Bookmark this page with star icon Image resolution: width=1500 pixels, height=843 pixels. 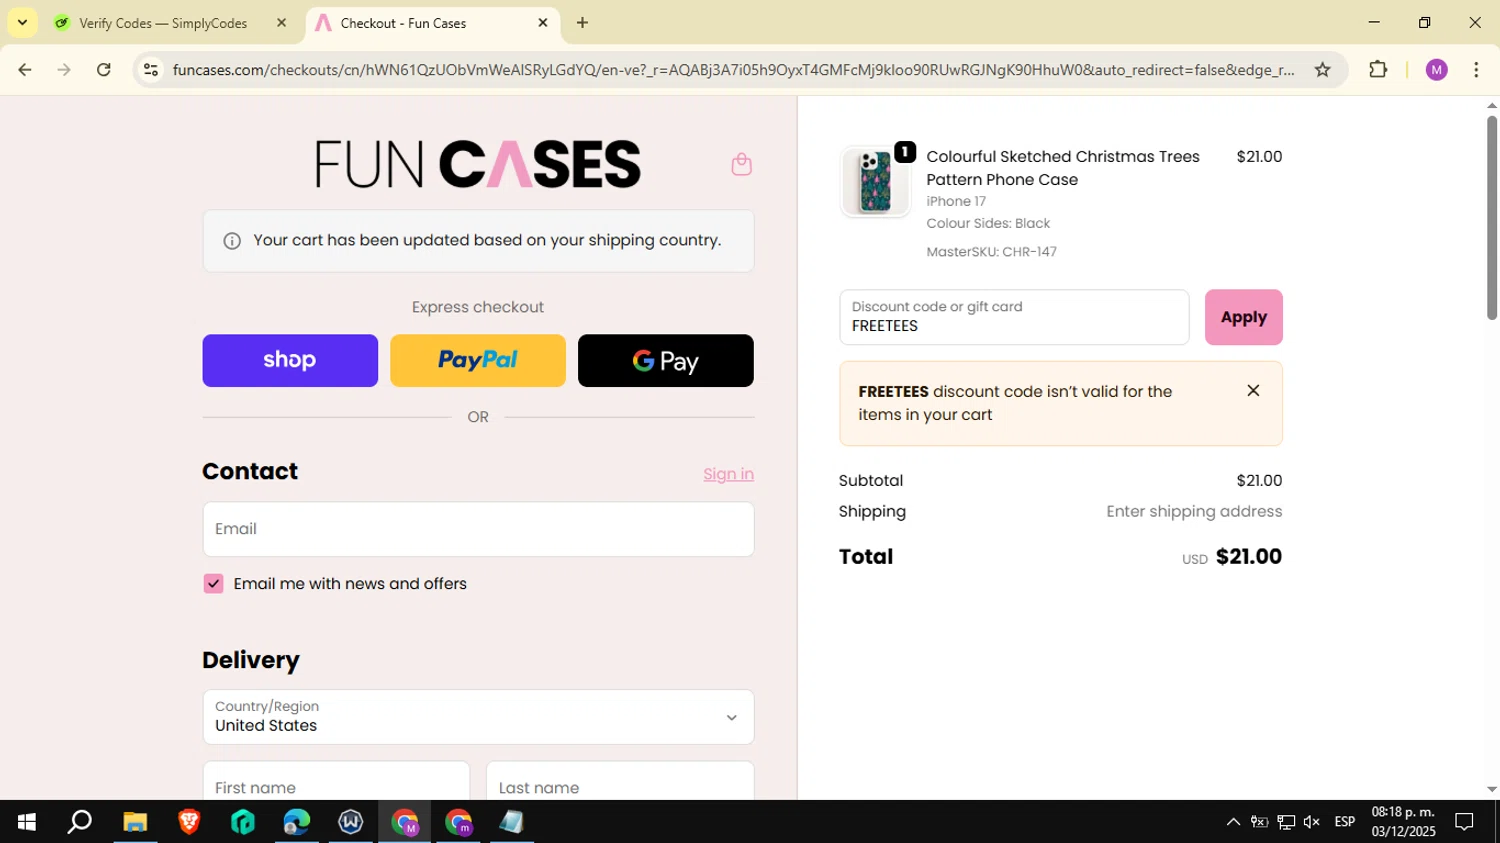pos(1322,70)
